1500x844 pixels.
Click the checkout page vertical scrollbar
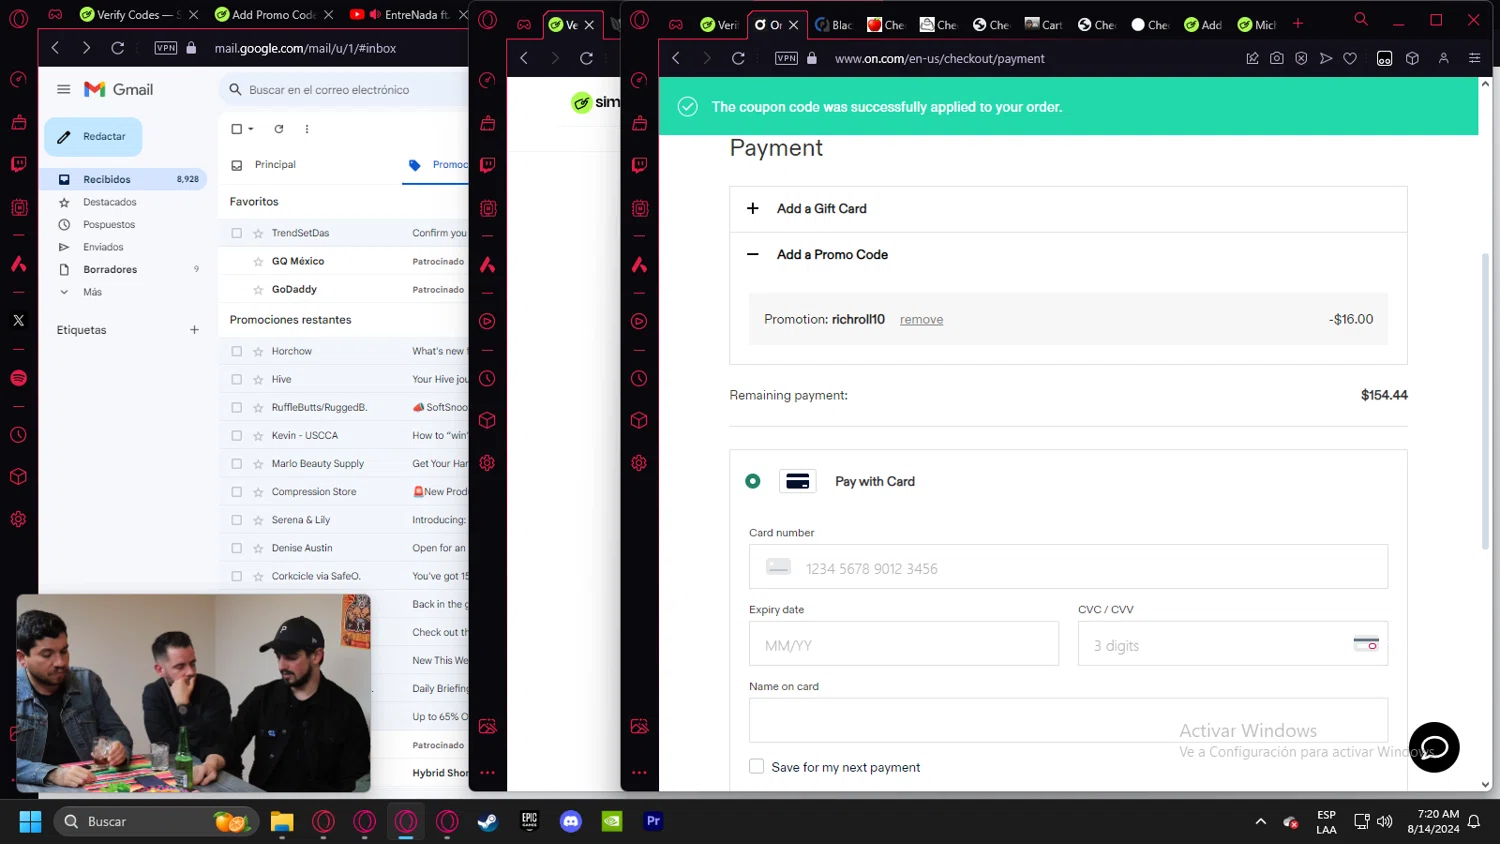click(x=1485, y=400)
